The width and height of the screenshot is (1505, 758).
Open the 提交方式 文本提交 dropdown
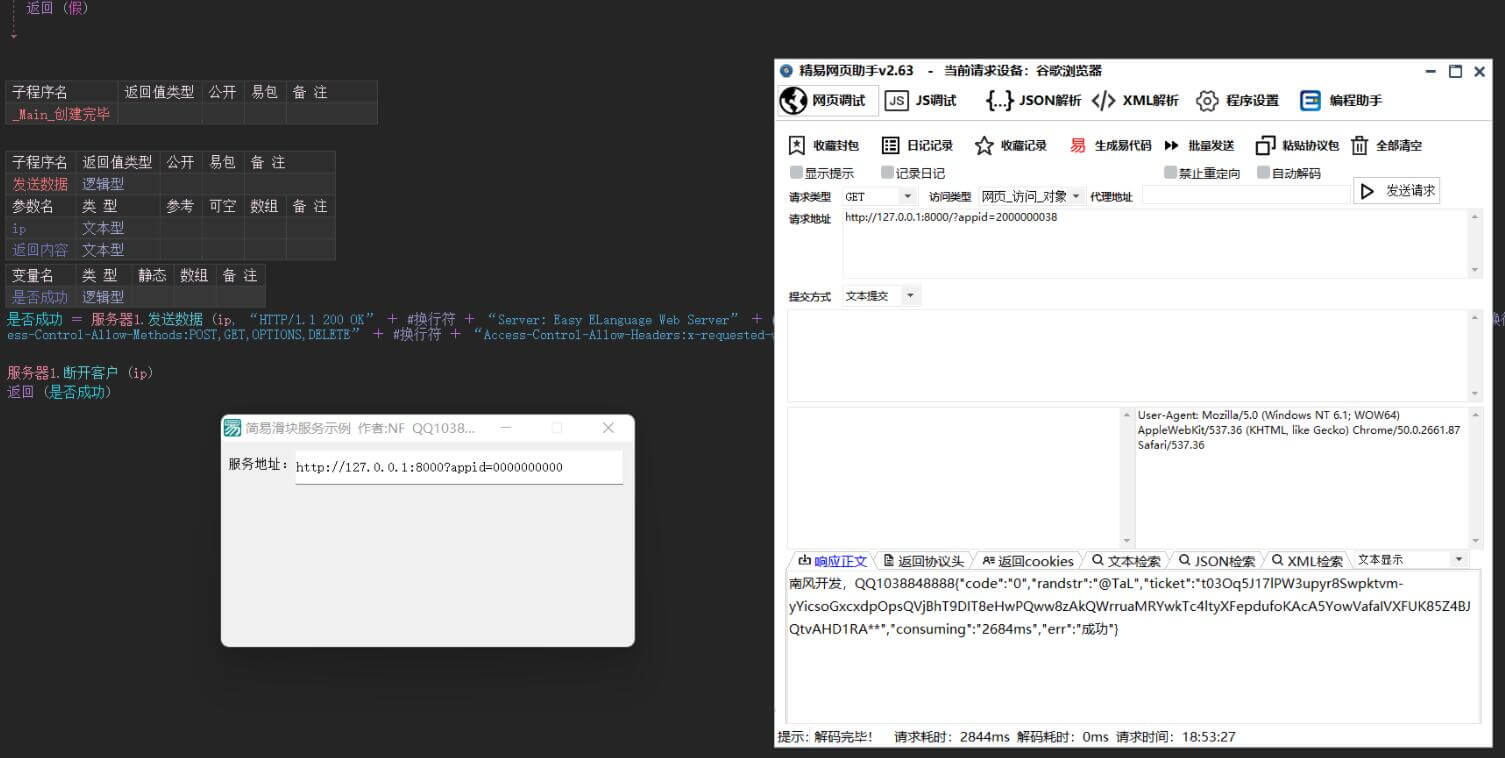(x=881, y=296)
